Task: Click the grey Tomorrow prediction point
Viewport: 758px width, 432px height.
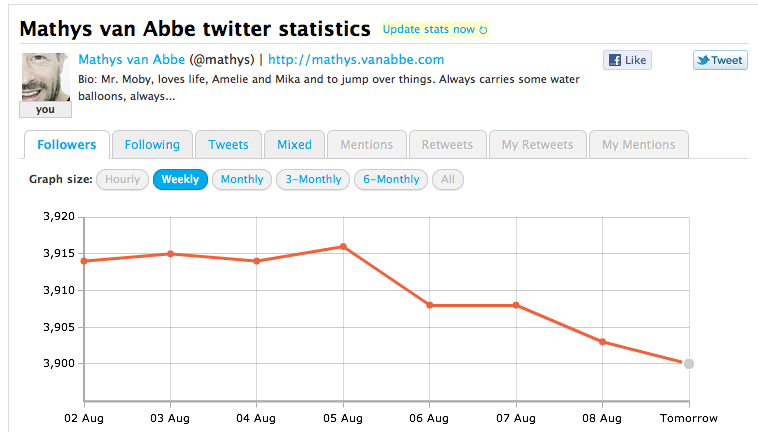Action: [x=688, y=364]
